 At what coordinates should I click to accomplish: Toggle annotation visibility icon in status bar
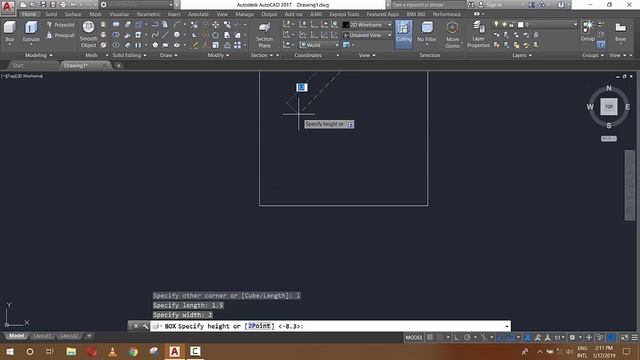click(x=538, y=338)
